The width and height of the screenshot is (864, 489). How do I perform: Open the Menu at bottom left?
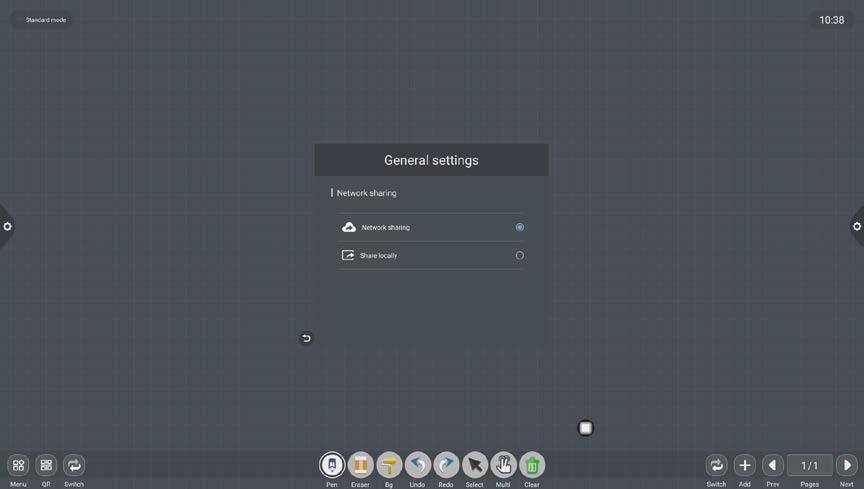pyautogui.click(x=18, y=465)
